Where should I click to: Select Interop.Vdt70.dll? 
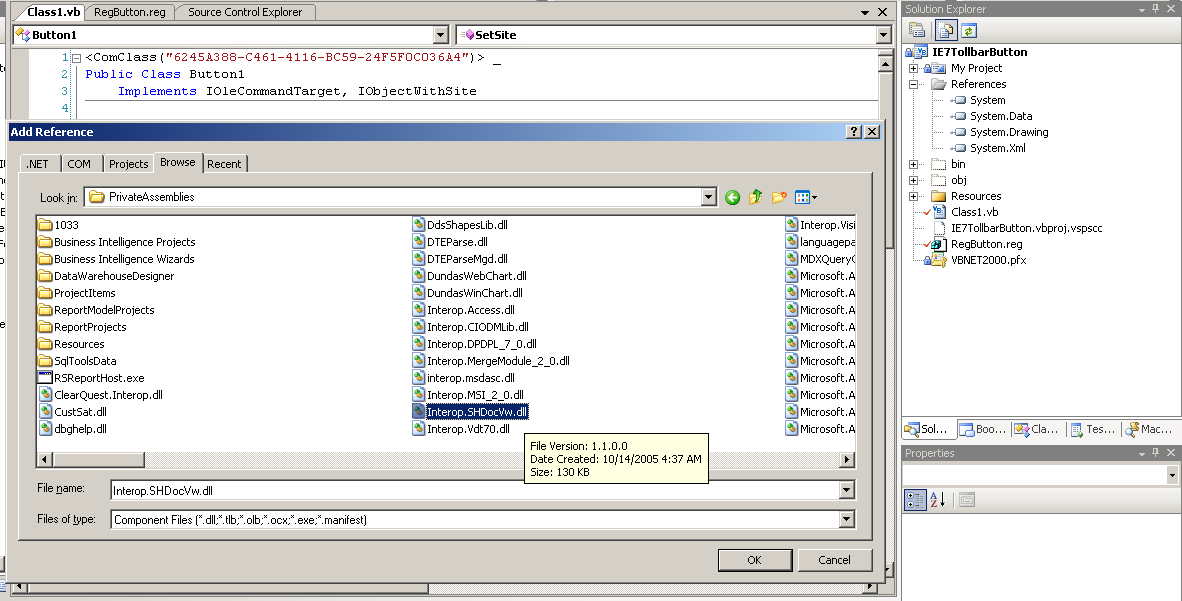coord(461,429)
